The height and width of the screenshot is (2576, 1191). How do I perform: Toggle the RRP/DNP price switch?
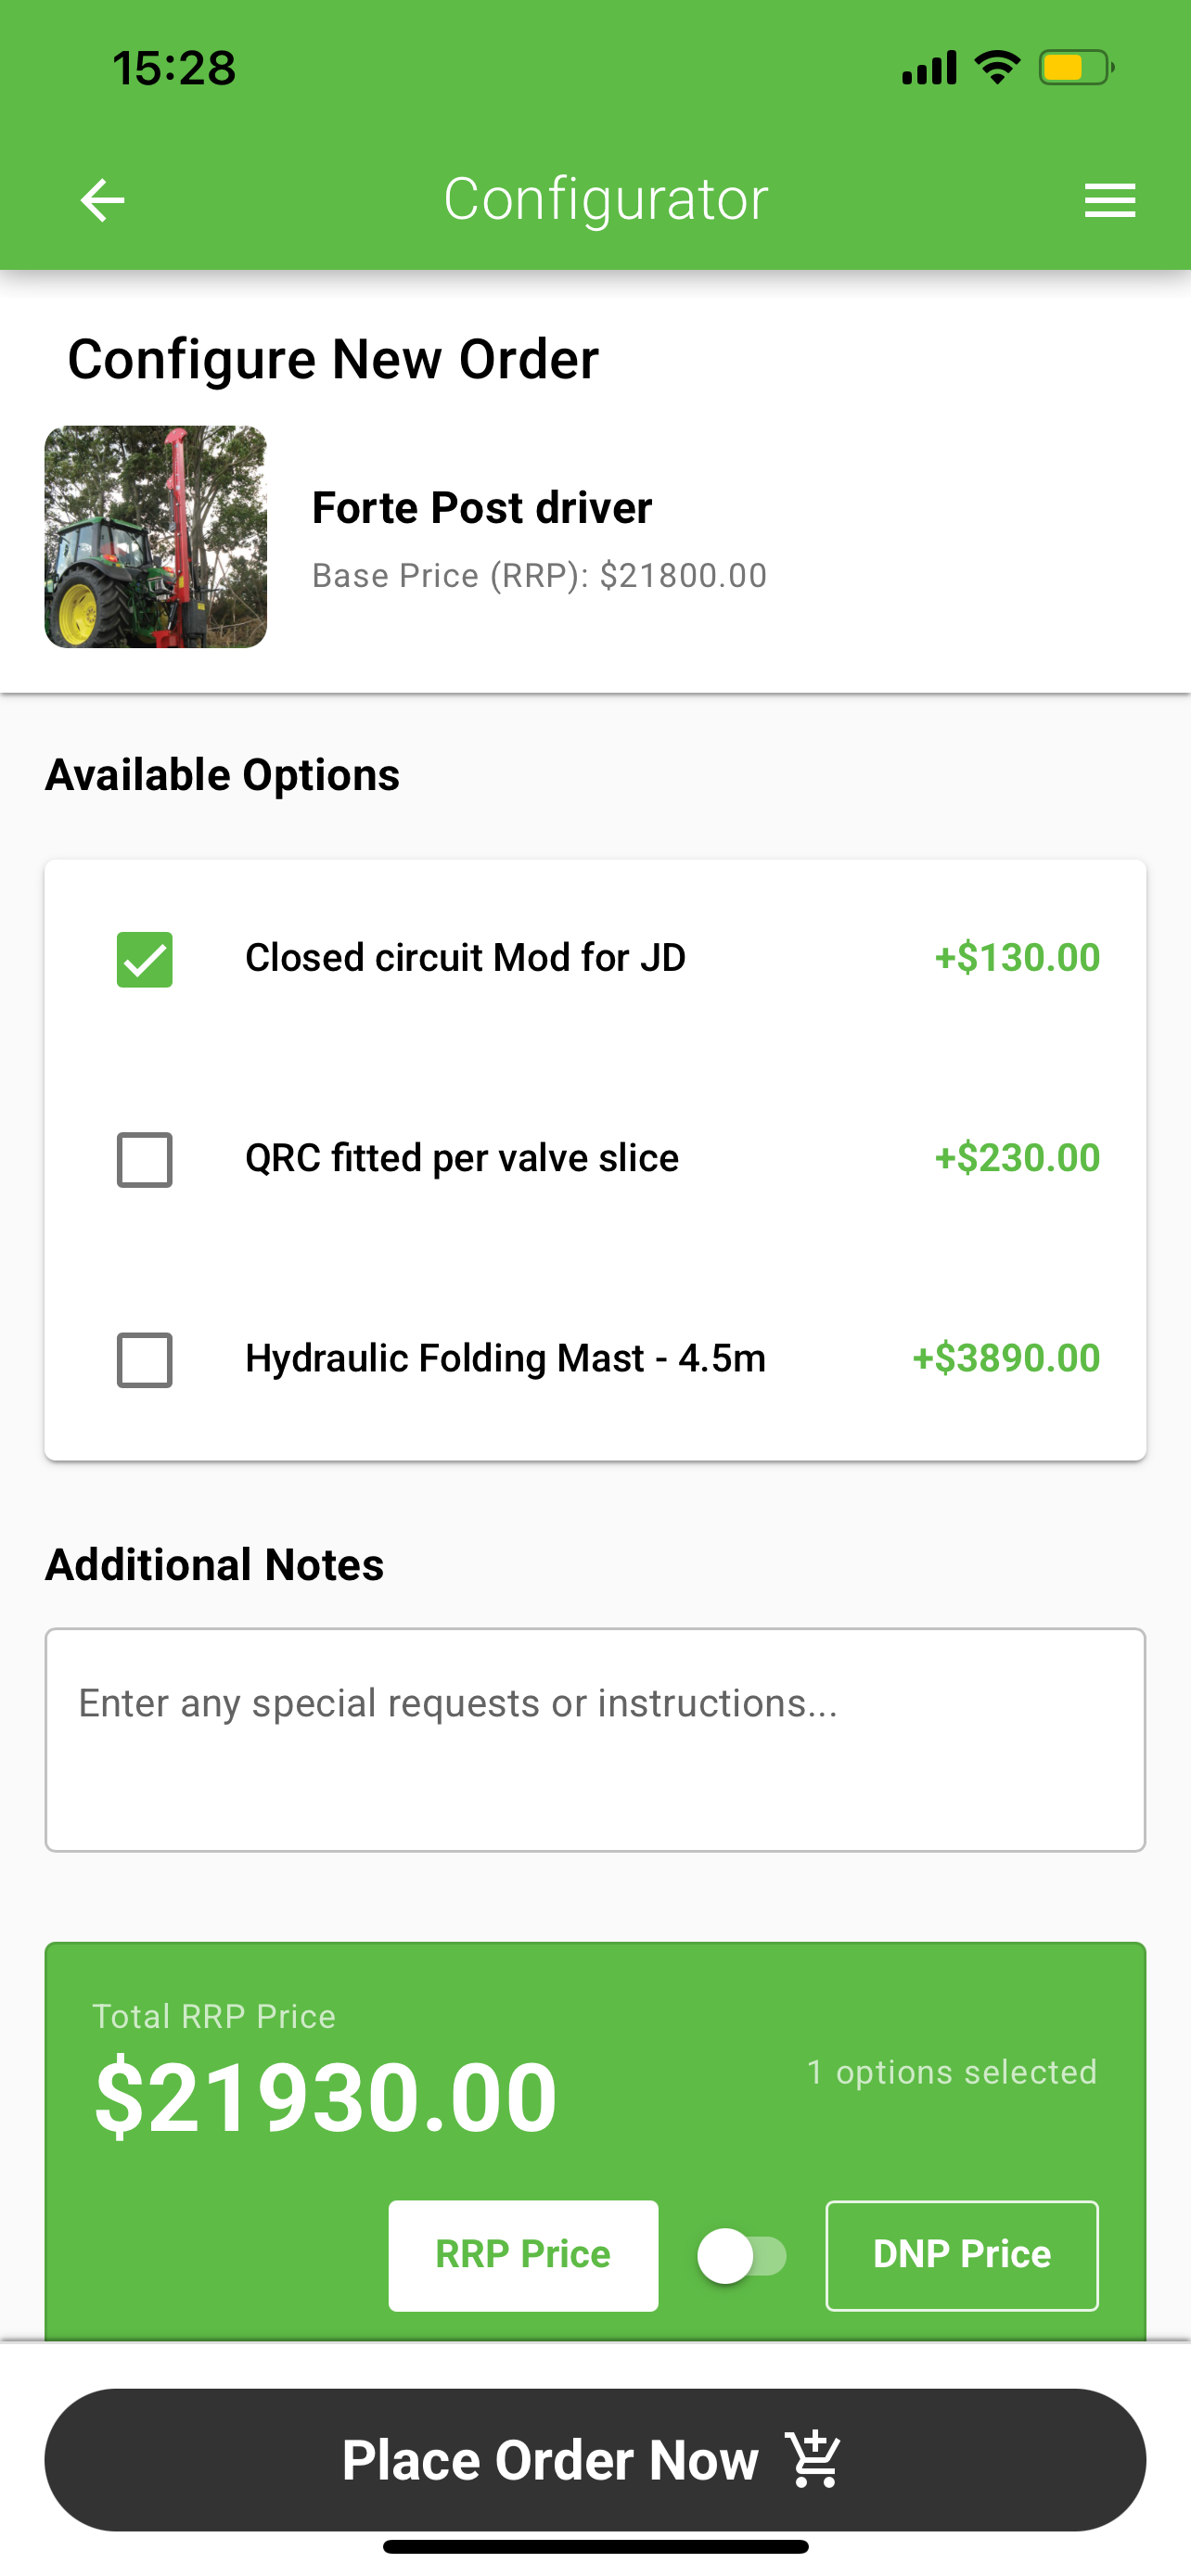tap(742, 2256)
